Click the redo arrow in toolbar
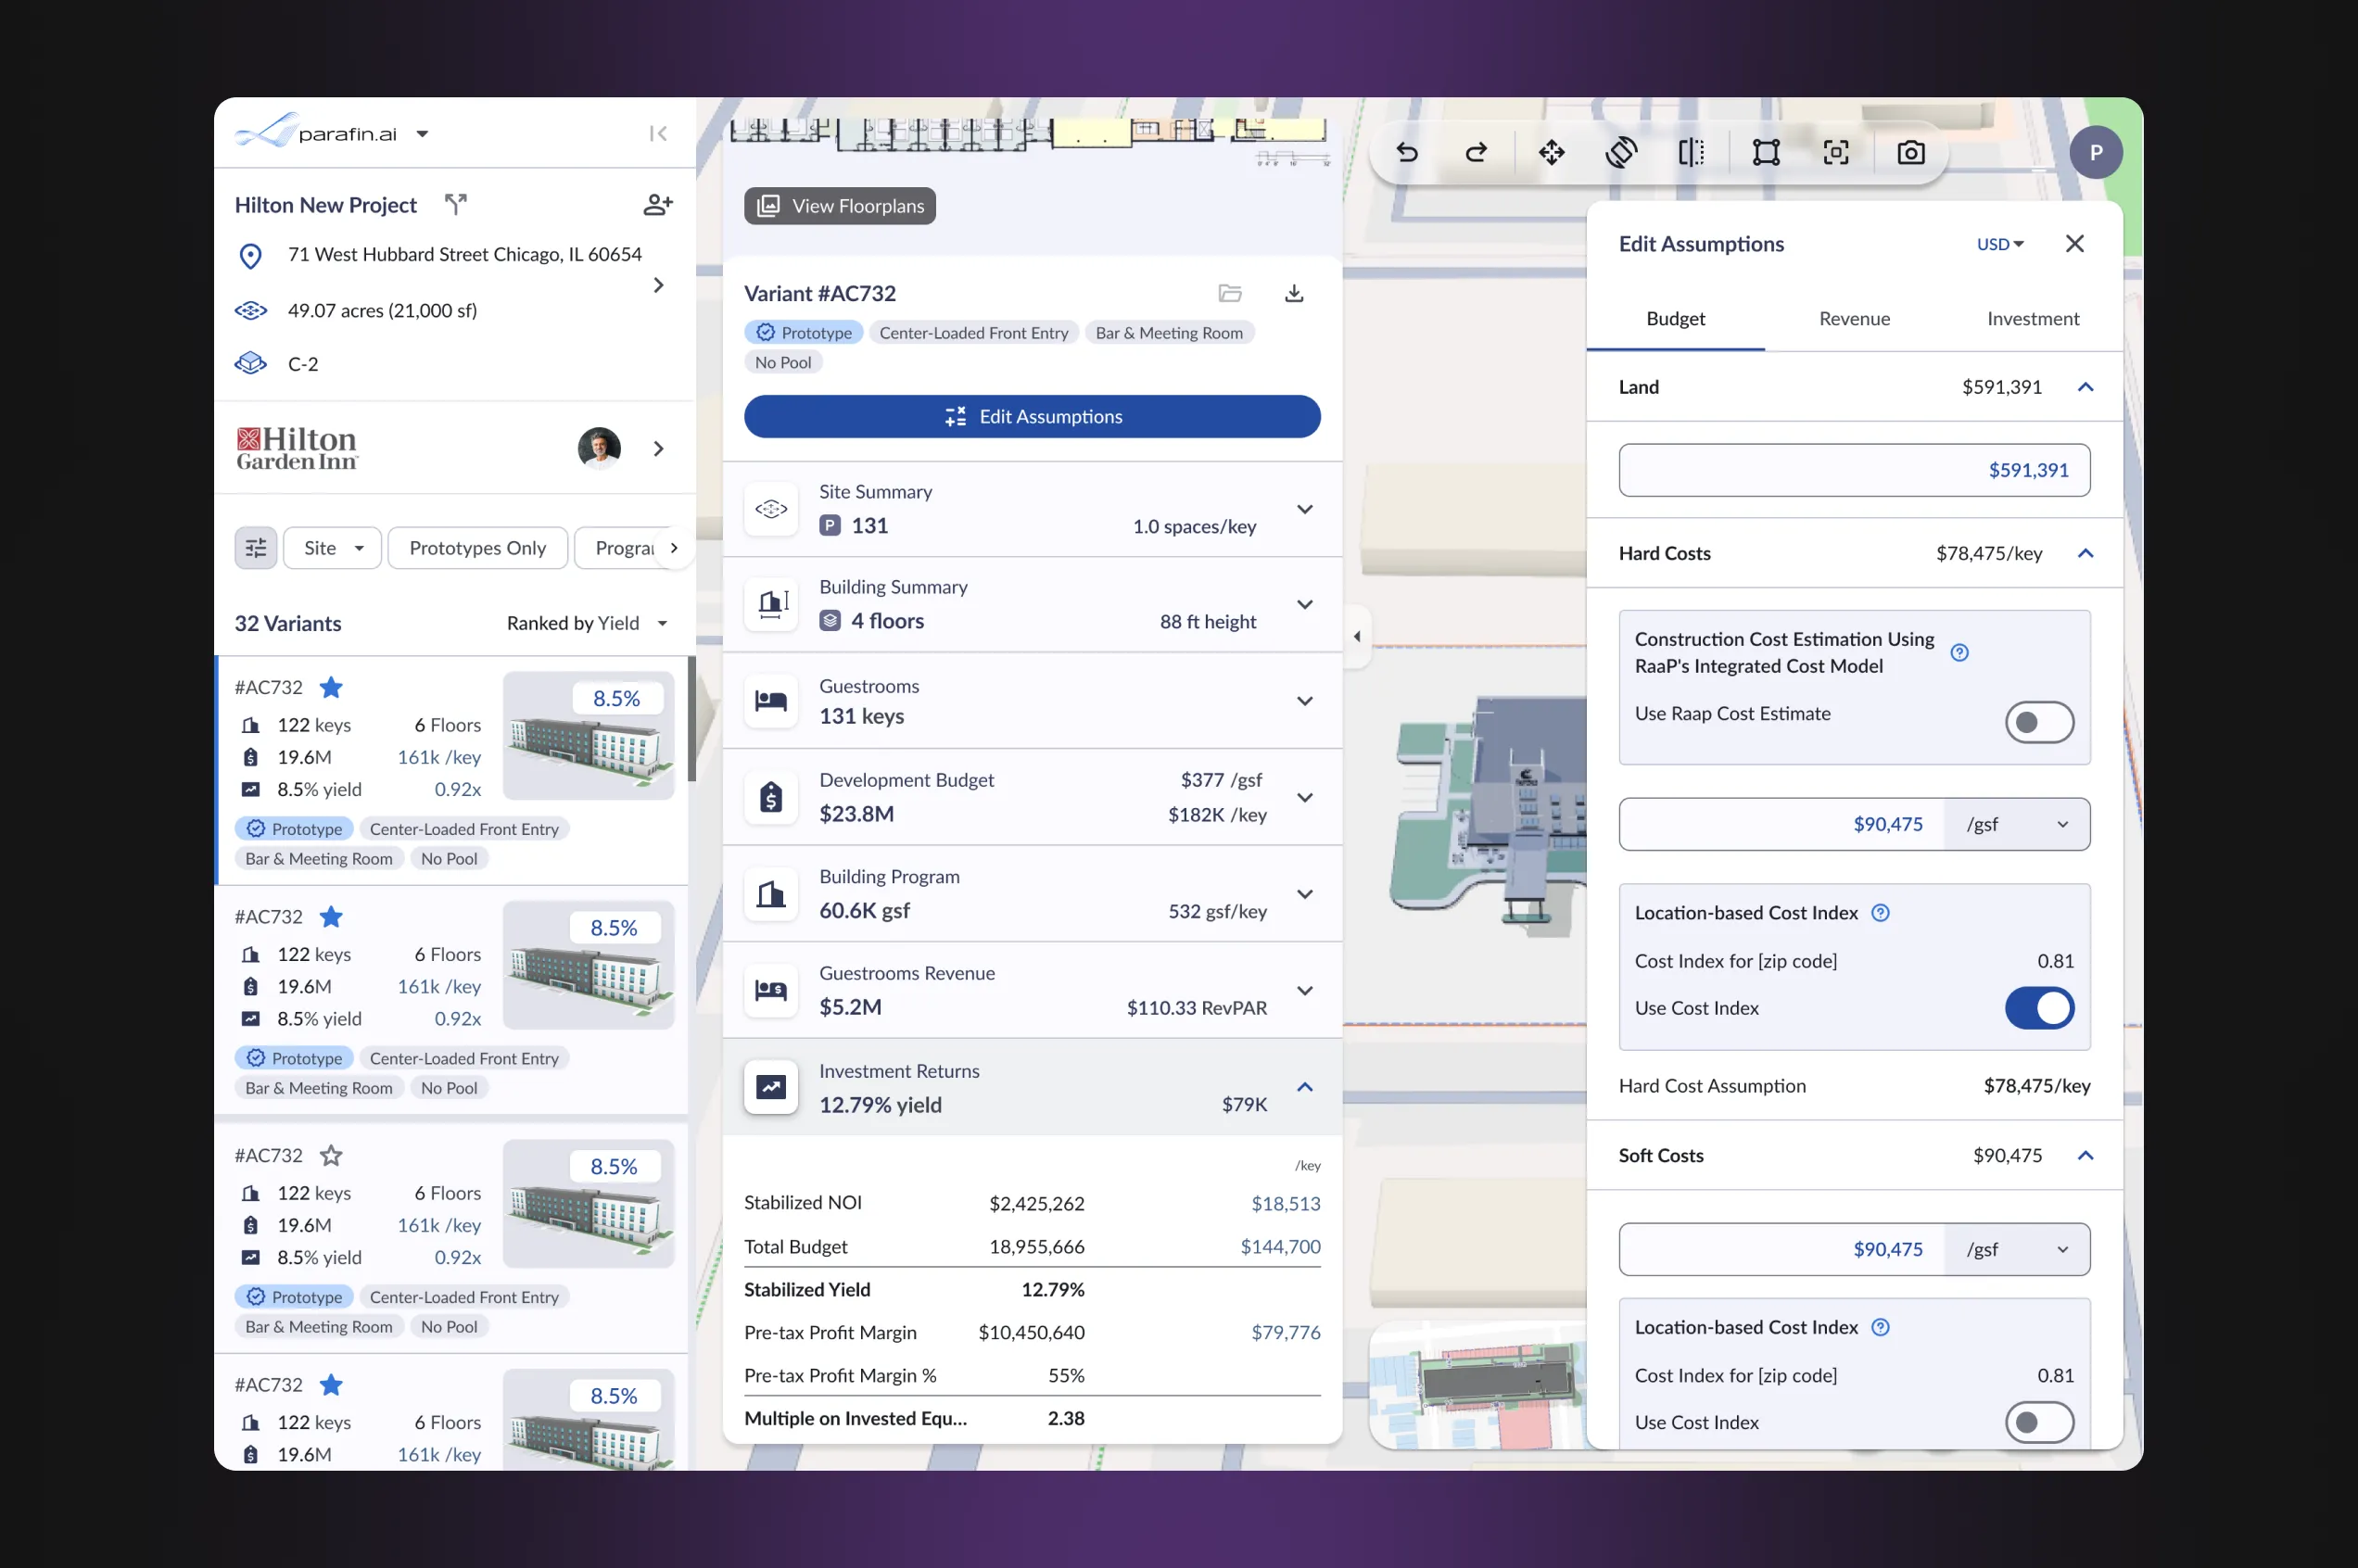Screen dimensions: 2358x1568 click(1476, 152)
